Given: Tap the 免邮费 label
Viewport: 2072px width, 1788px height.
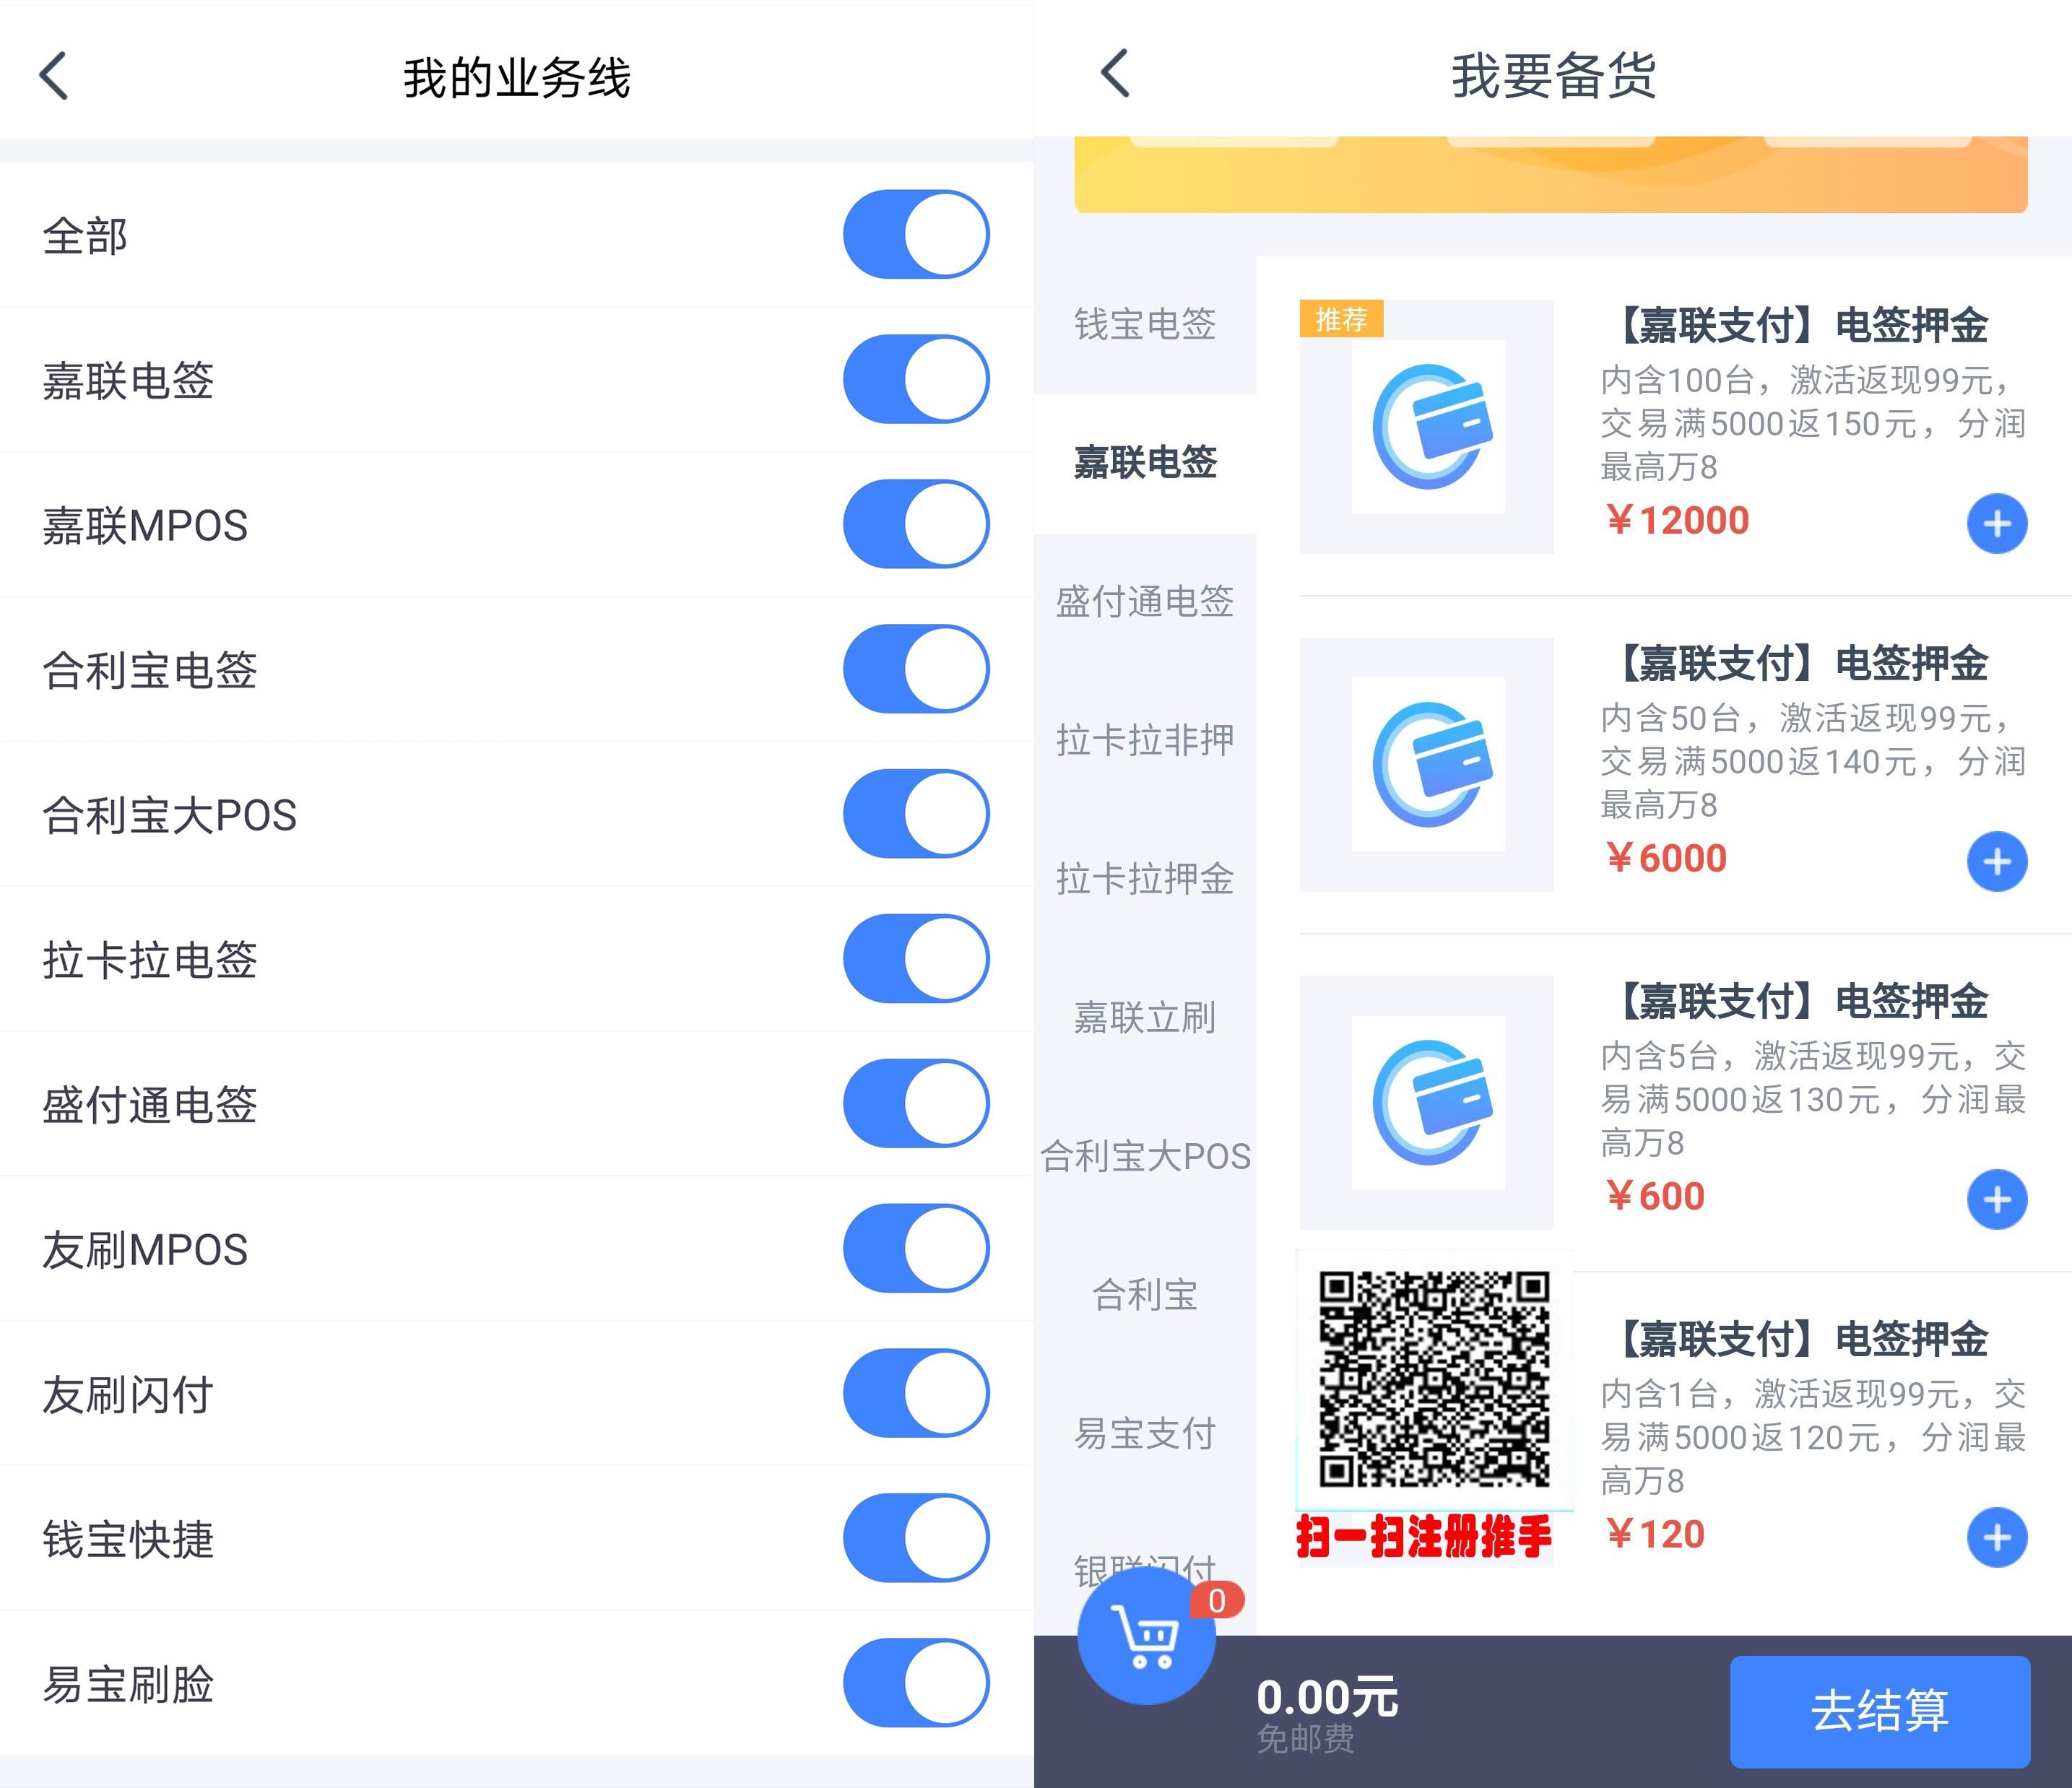Looking at the screenshot, I should 1305,1739.
